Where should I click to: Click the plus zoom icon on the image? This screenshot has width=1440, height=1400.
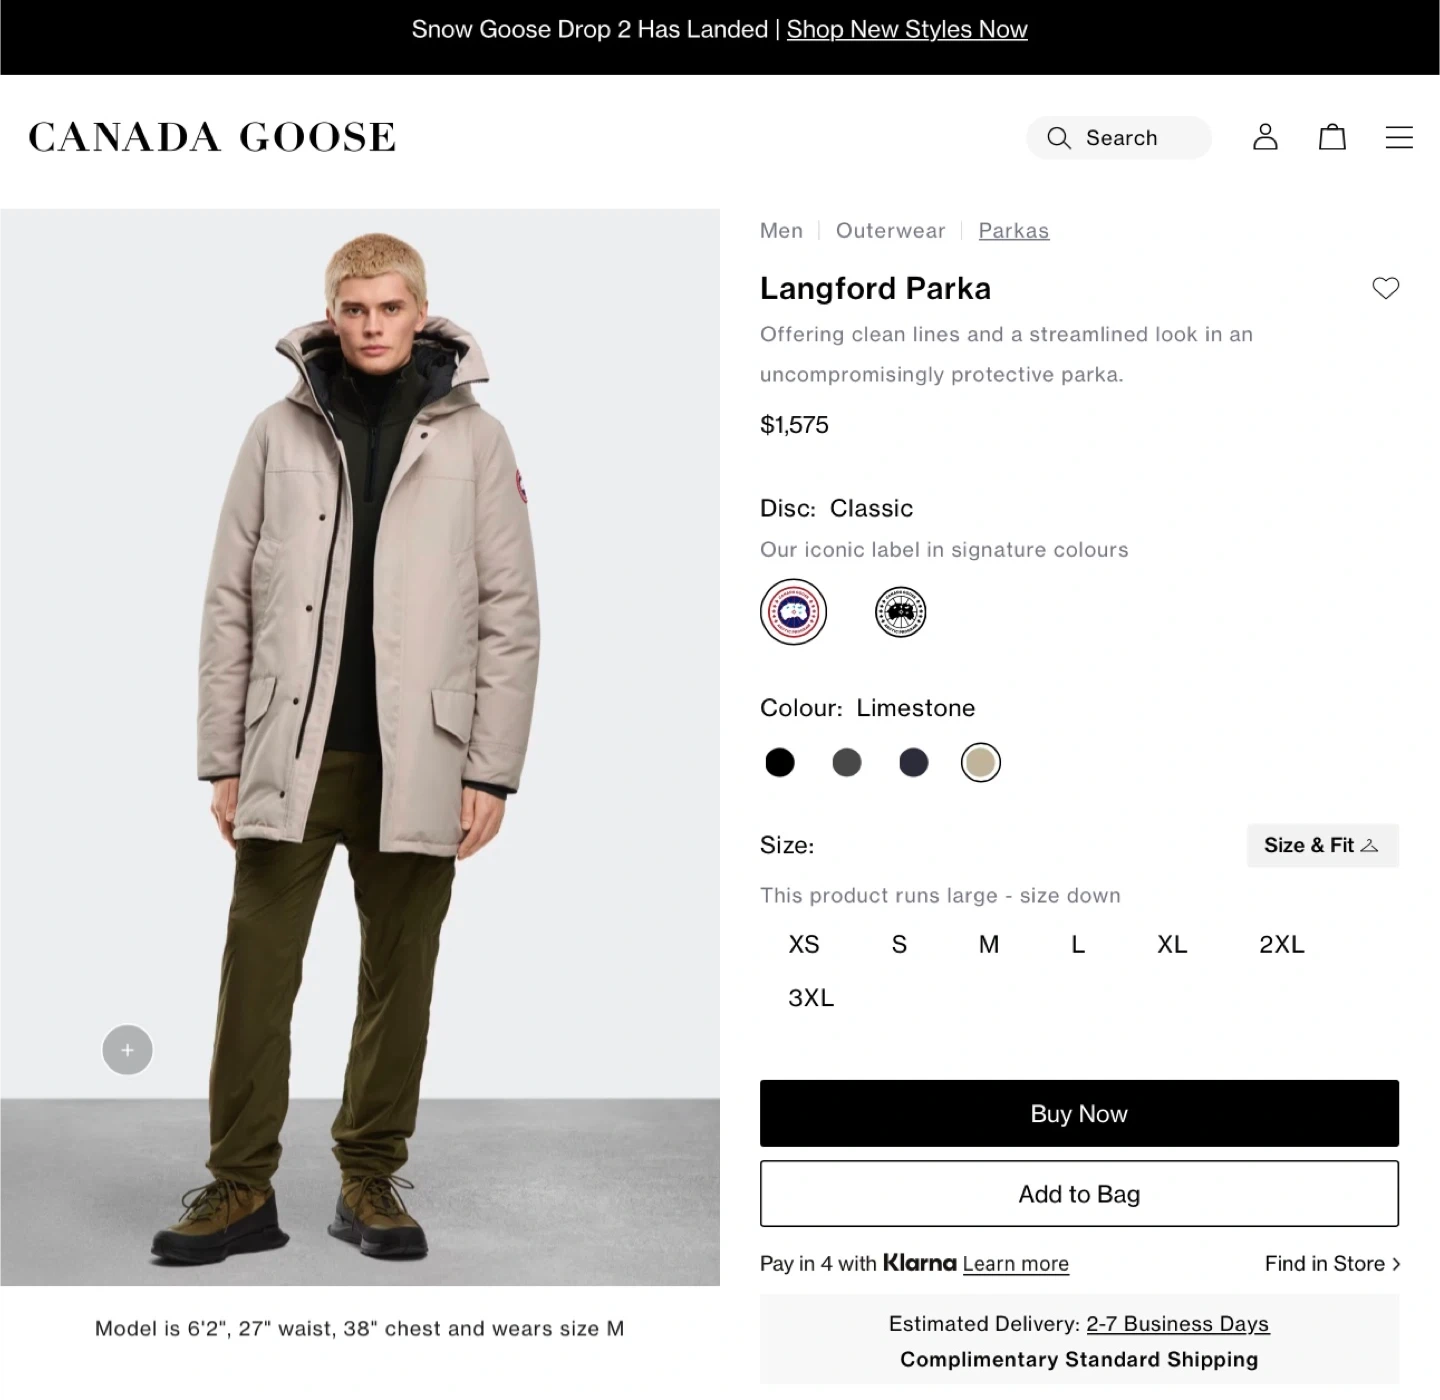tap(127, 1050)
